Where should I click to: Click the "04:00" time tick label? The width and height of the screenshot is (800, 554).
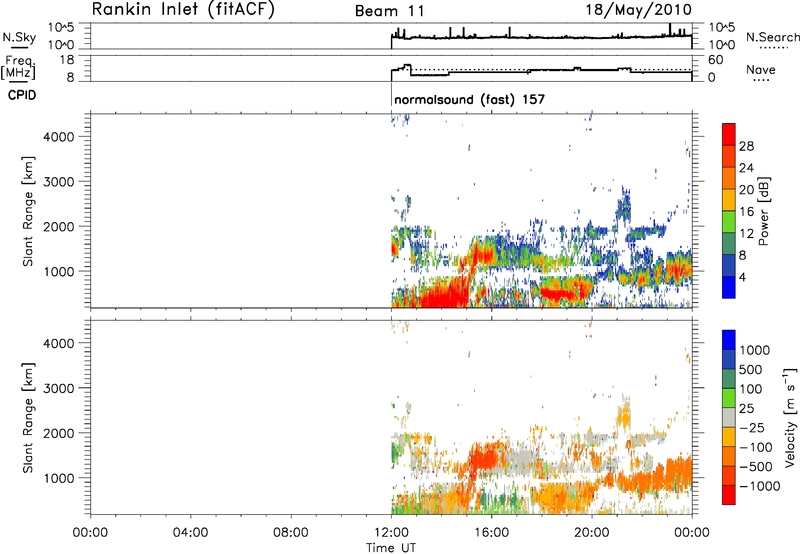(190, 533)
